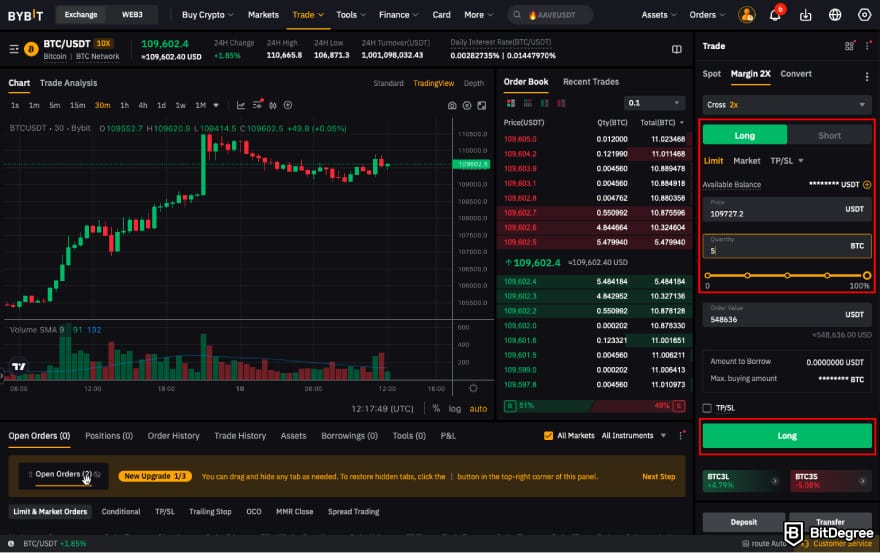Expand the Assets dropdown in header
The width and height of the screenshot is (880, 553).
659,15
